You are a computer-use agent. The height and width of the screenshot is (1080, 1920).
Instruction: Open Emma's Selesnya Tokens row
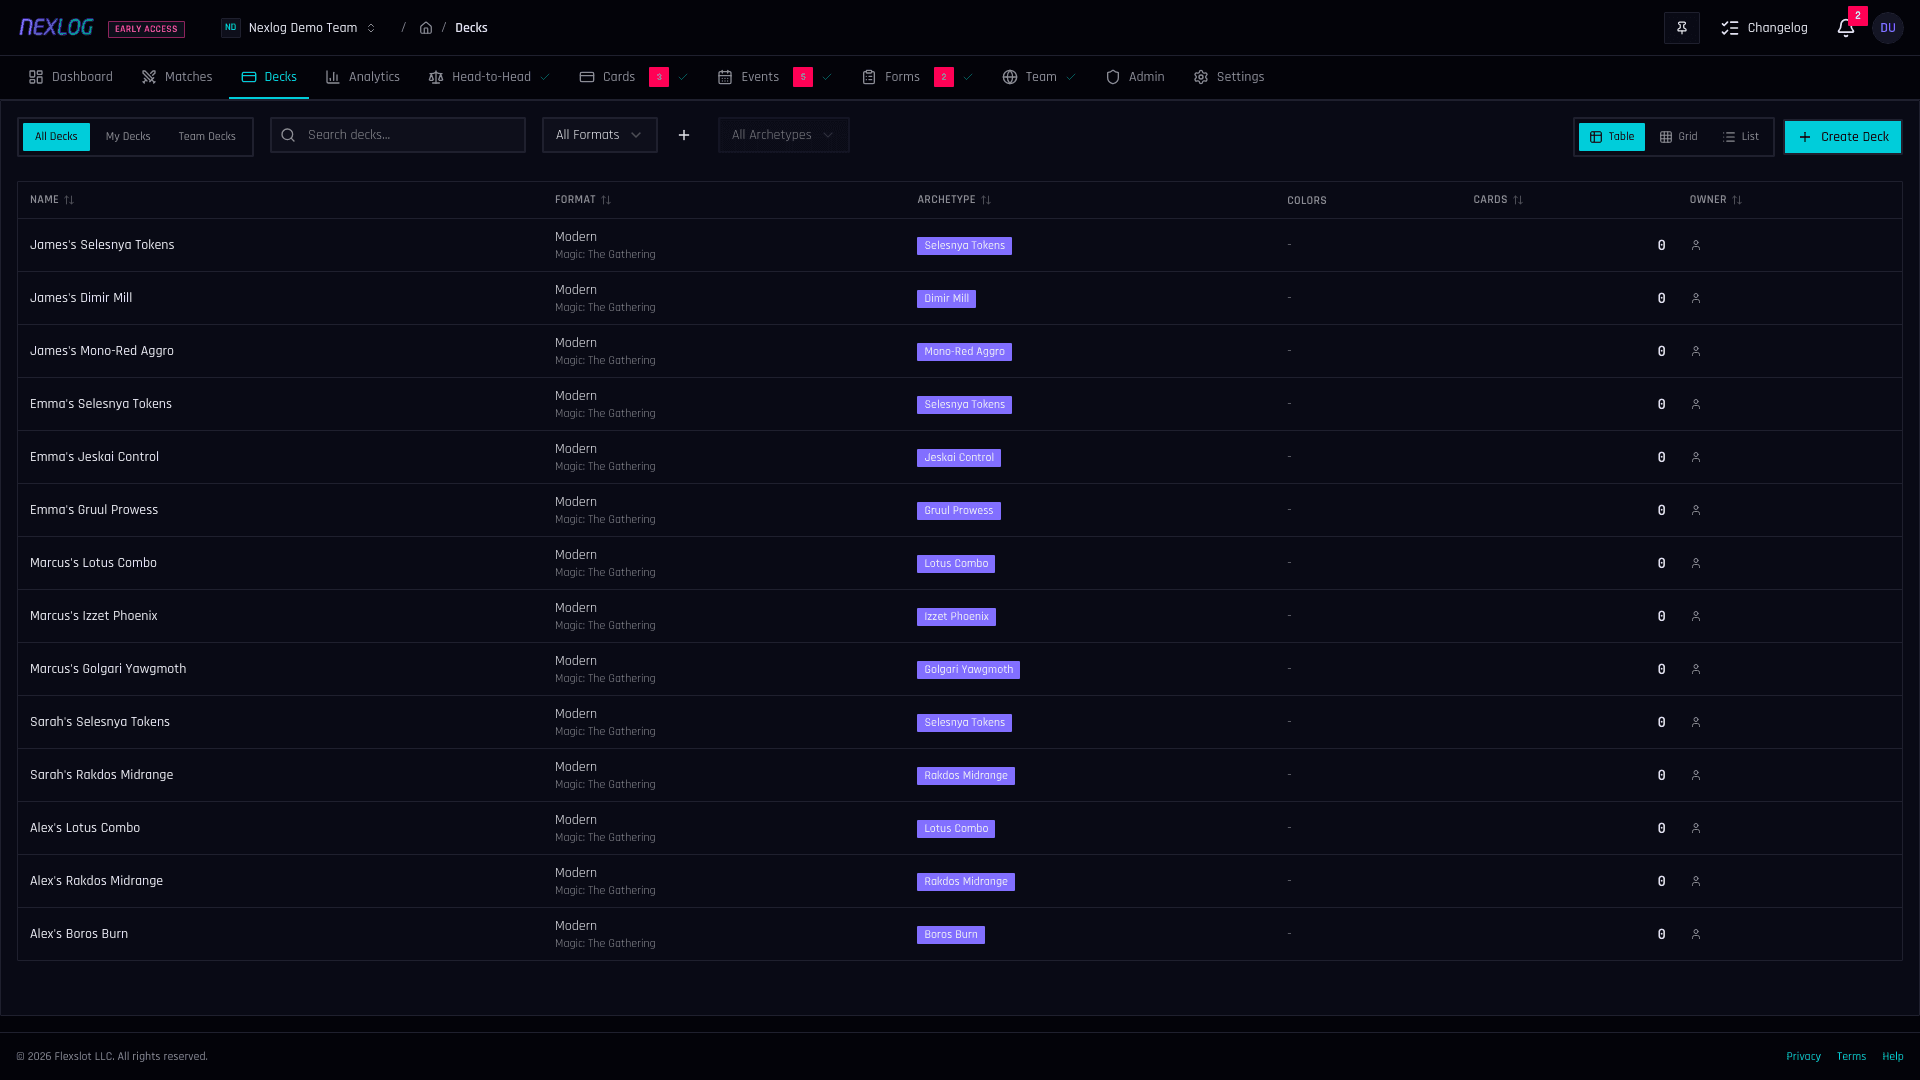[x=960, y=404]
